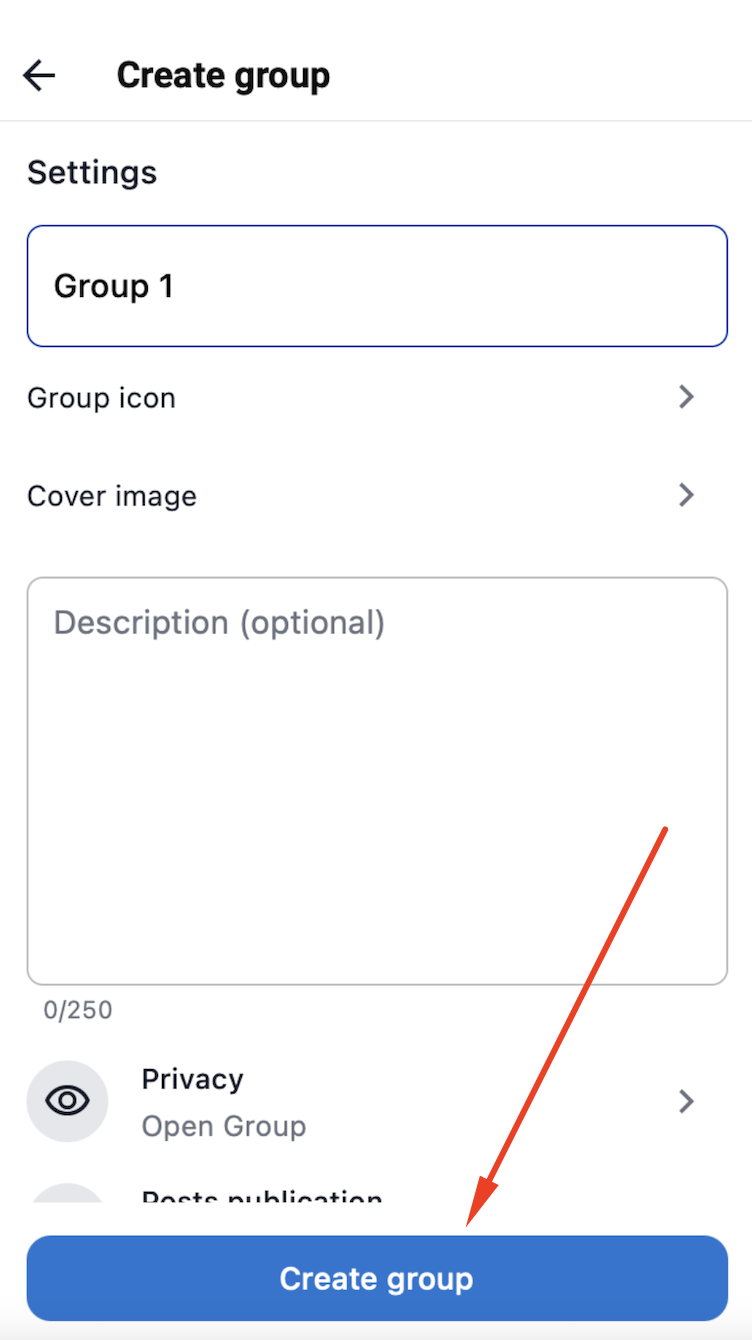The image size is (752, 1340).
Task: Open the Privacy setting label
Action: tap(192, 1079)
